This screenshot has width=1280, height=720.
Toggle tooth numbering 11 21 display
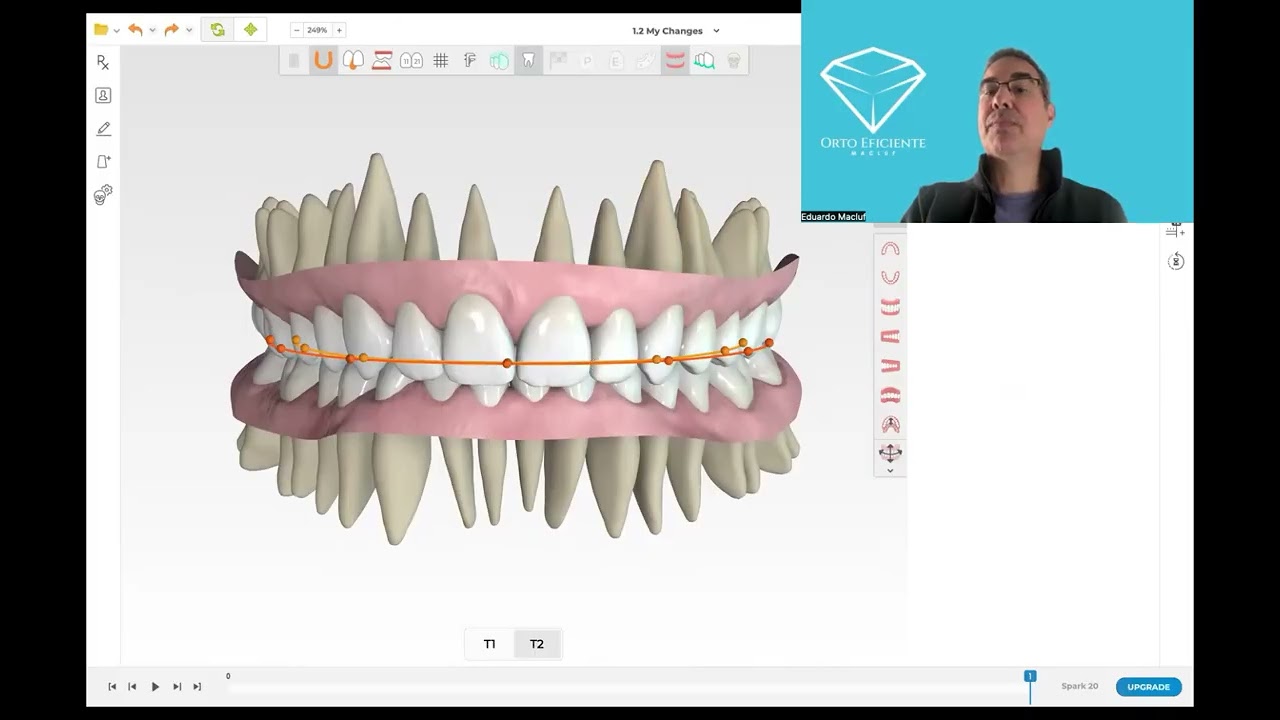[x=411, y=61]
